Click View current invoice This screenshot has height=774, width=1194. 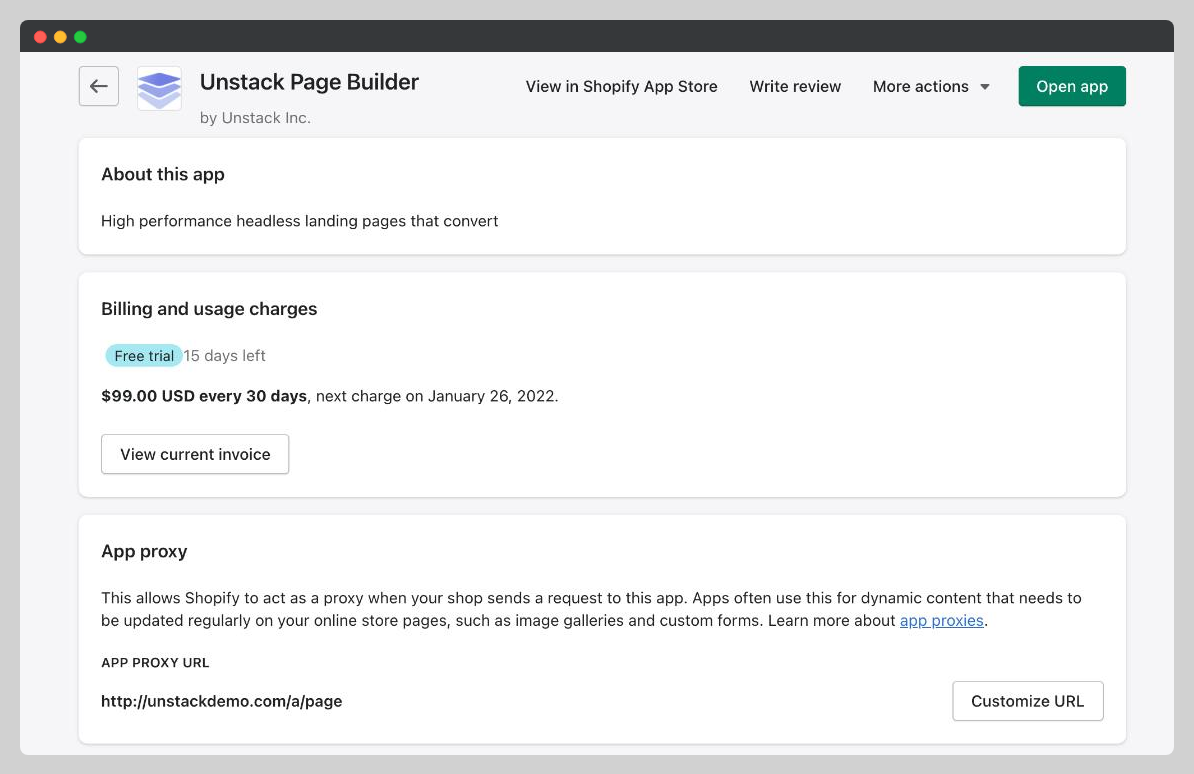pyautogui.click(x=194, y=454)
